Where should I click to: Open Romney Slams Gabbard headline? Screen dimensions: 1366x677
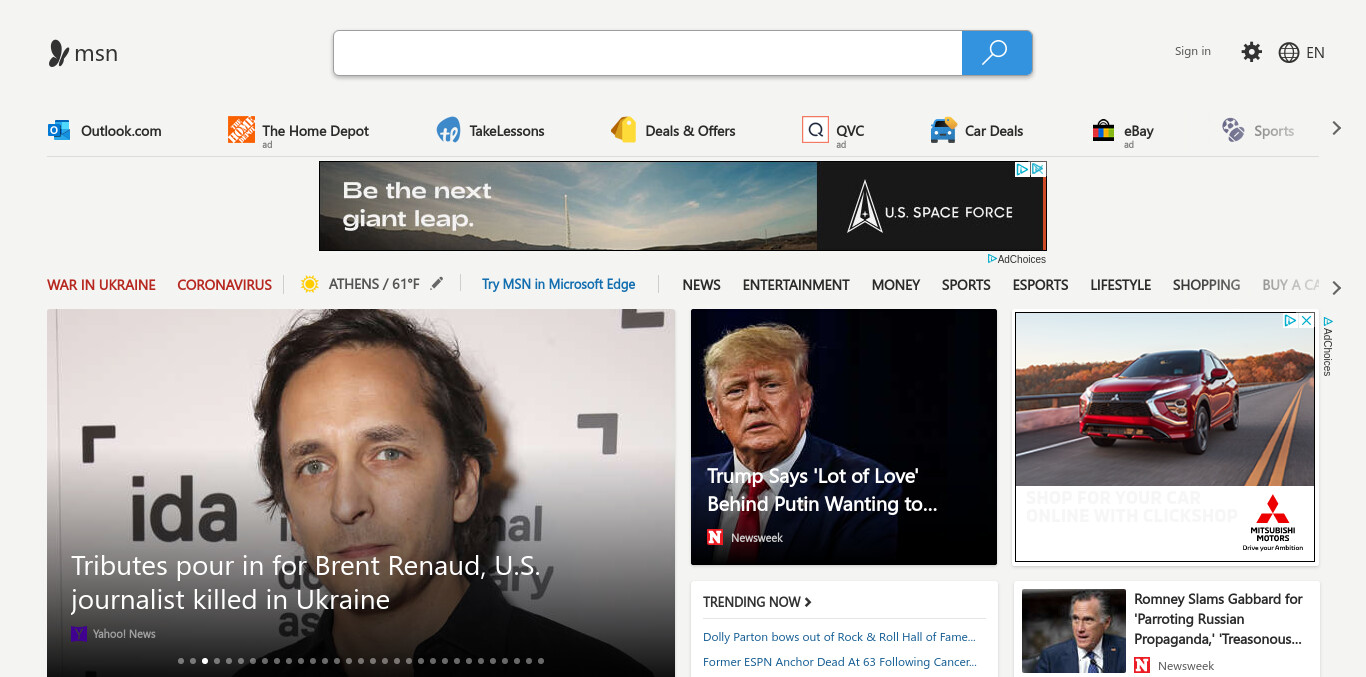(x=1218, y=619)
